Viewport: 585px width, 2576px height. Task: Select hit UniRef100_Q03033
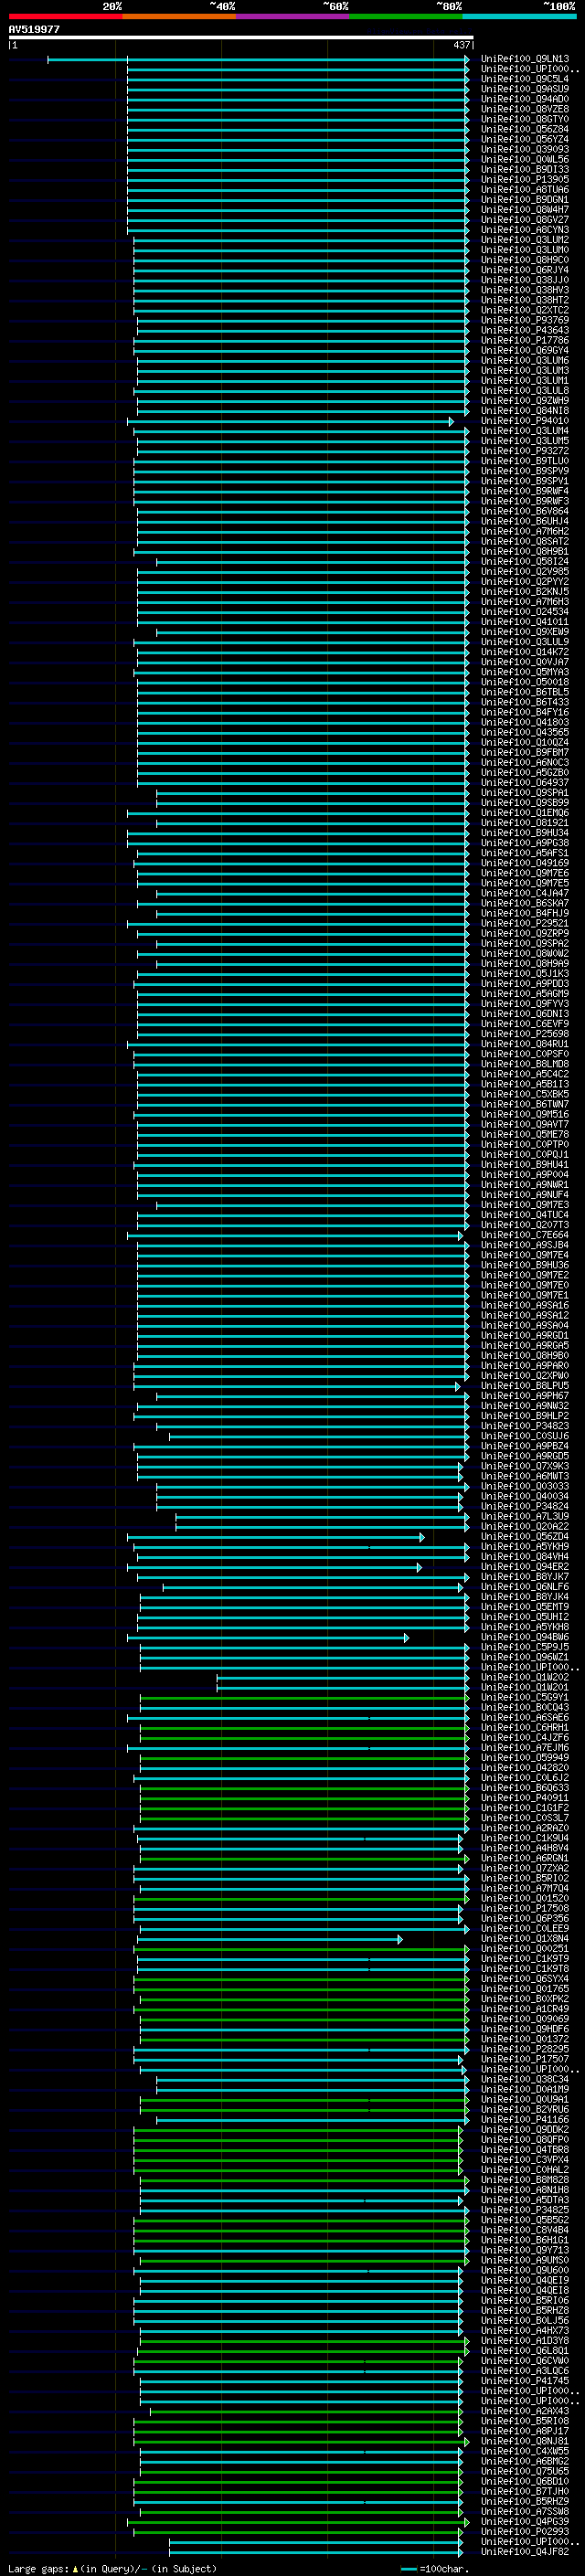click(525, 1486)
